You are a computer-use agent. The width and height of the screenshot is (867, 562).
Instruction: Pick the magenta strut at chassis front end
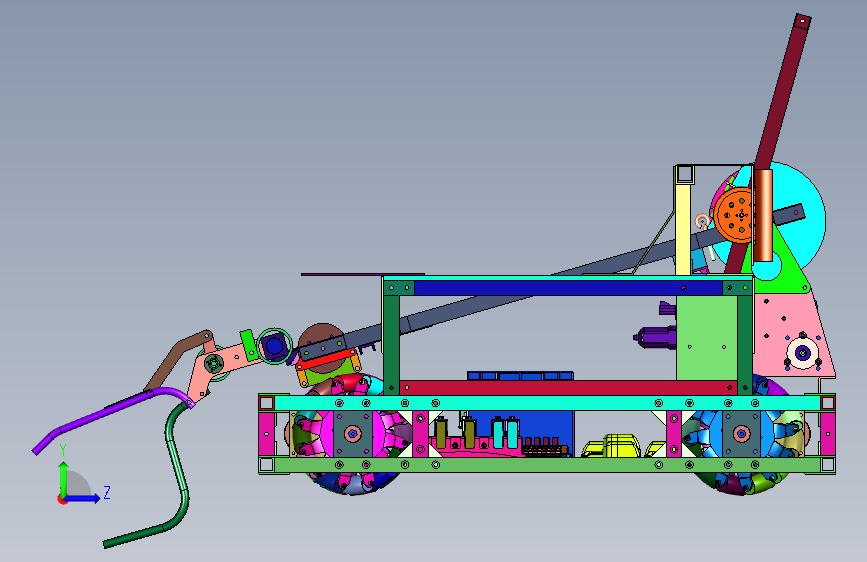(267, 434)
